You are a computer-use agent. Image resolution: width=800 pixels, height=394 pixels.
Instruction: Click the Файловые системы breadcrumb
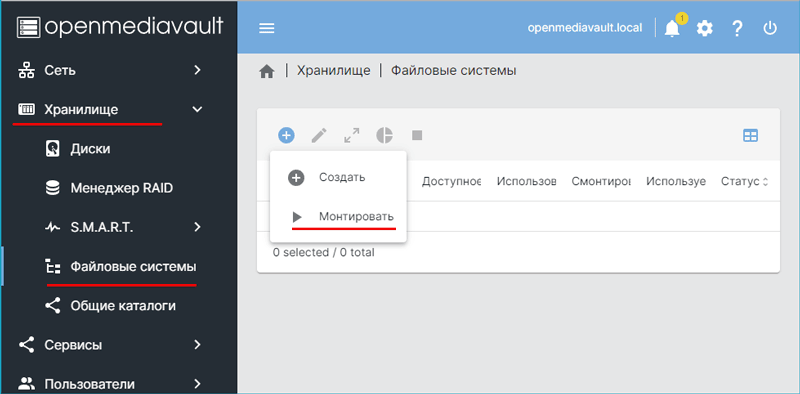pyautogui.click(x=454, y=70)
